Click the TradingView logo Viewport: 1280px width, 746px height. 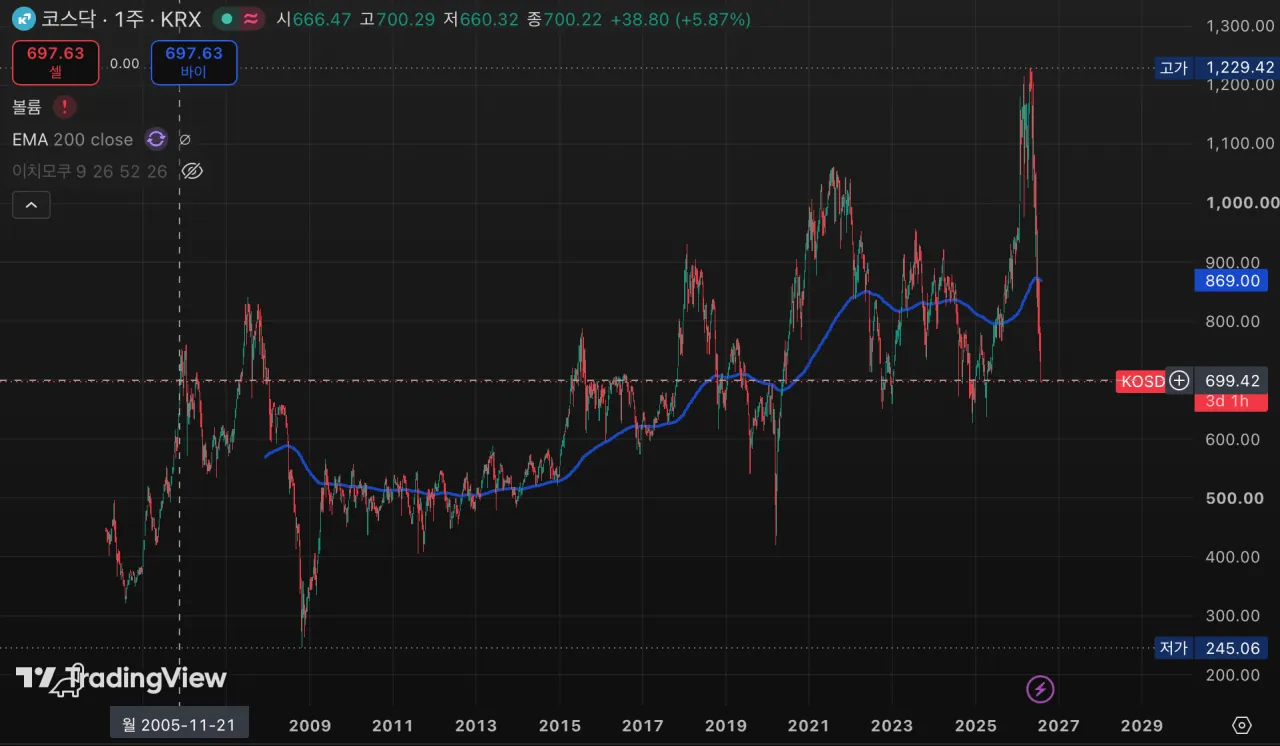point(121,680)
